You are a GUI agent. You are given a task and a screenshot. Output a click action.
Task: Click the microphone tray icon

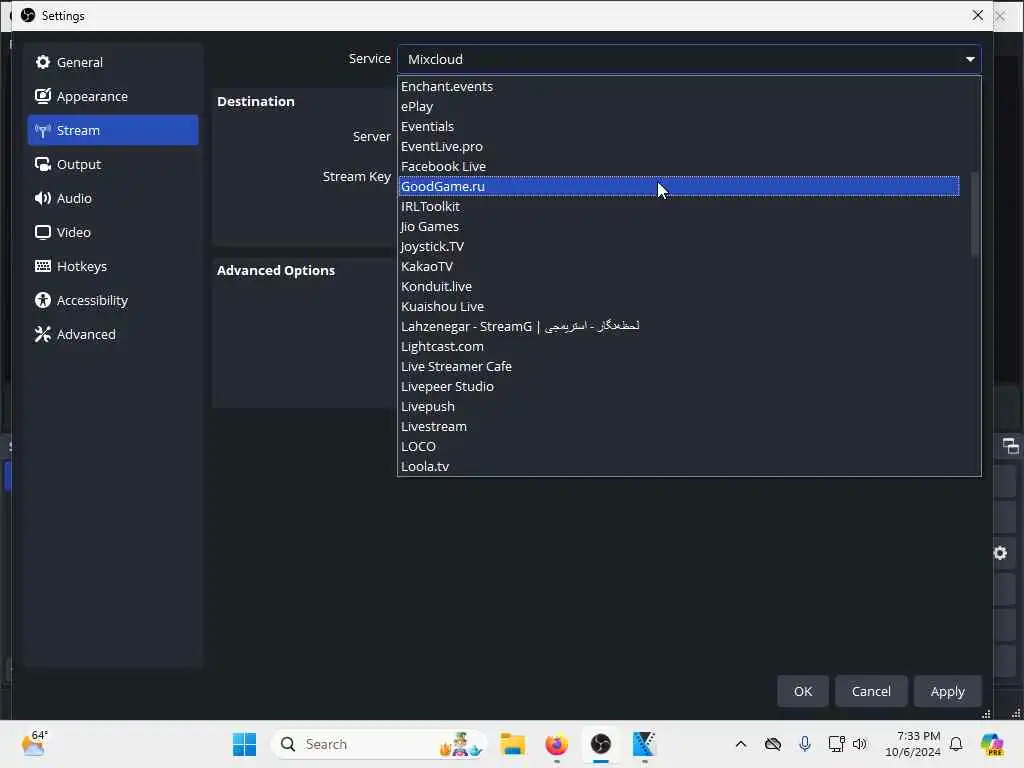pyautogui.click(x=805, y=744)
